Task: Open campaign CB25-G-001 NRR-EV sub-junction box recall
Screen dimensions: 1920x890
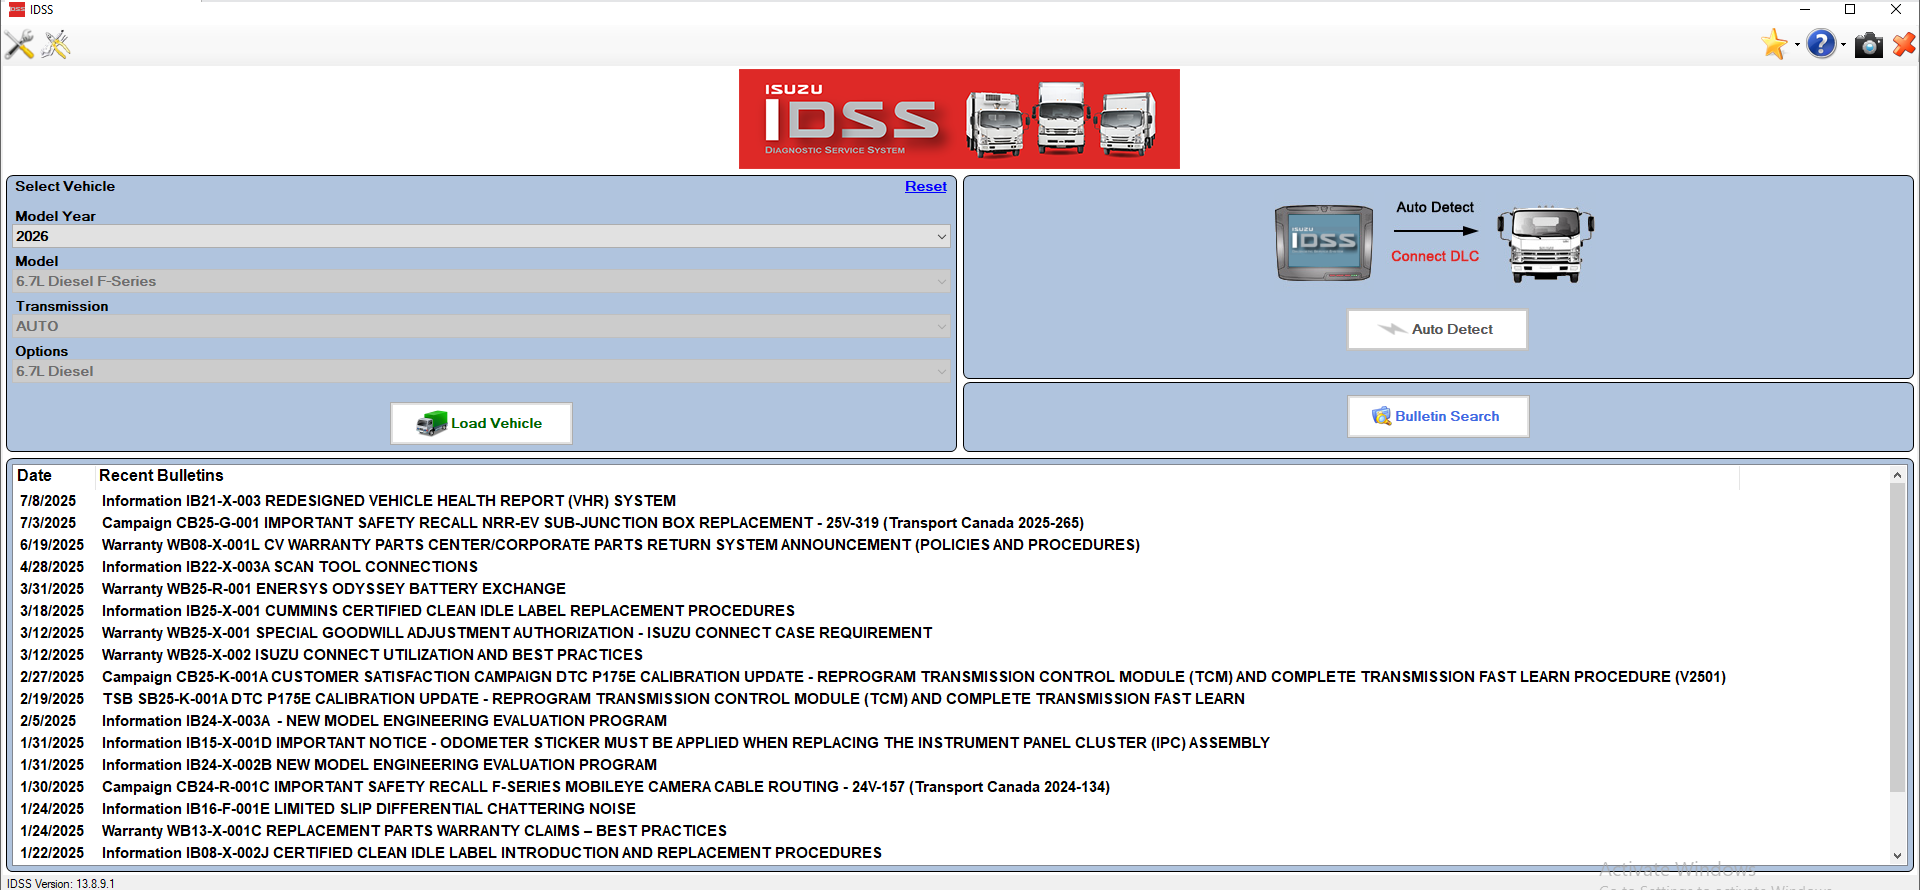Action: (x=593, y=523)
